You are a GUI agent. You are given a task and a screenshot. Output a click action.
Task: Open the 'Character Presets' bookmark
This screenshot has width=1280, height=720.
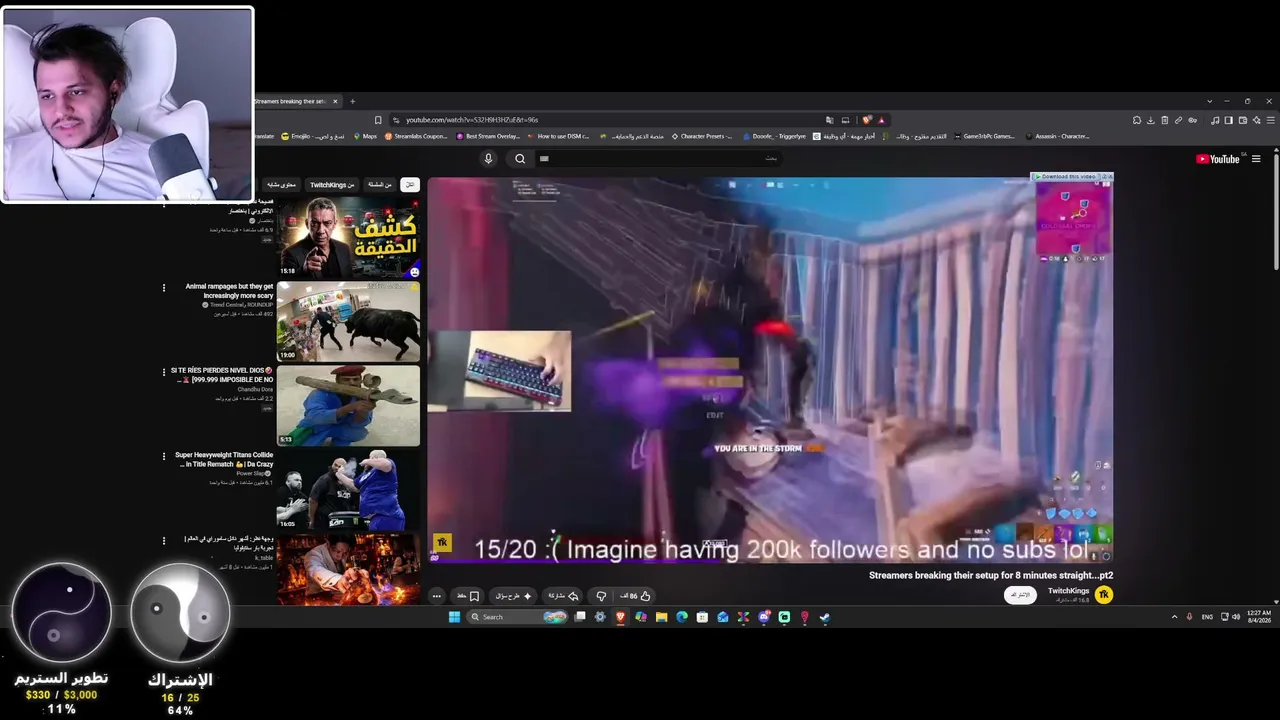coord(701,136)
